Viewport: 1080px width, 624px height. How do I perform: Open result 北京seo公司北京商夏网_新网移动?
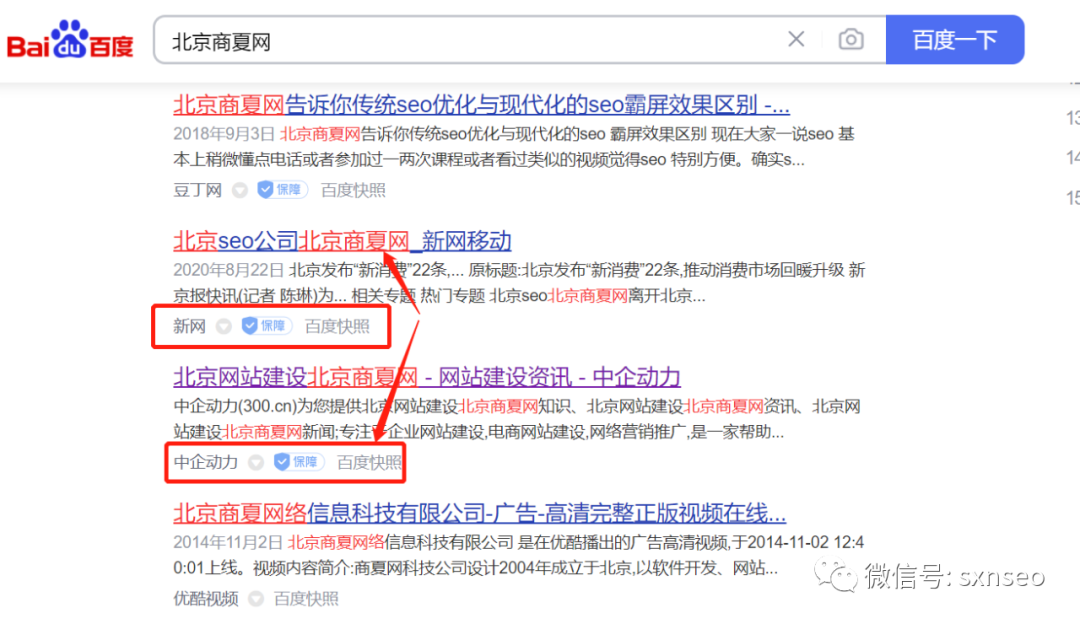click(x=342, y=241)
